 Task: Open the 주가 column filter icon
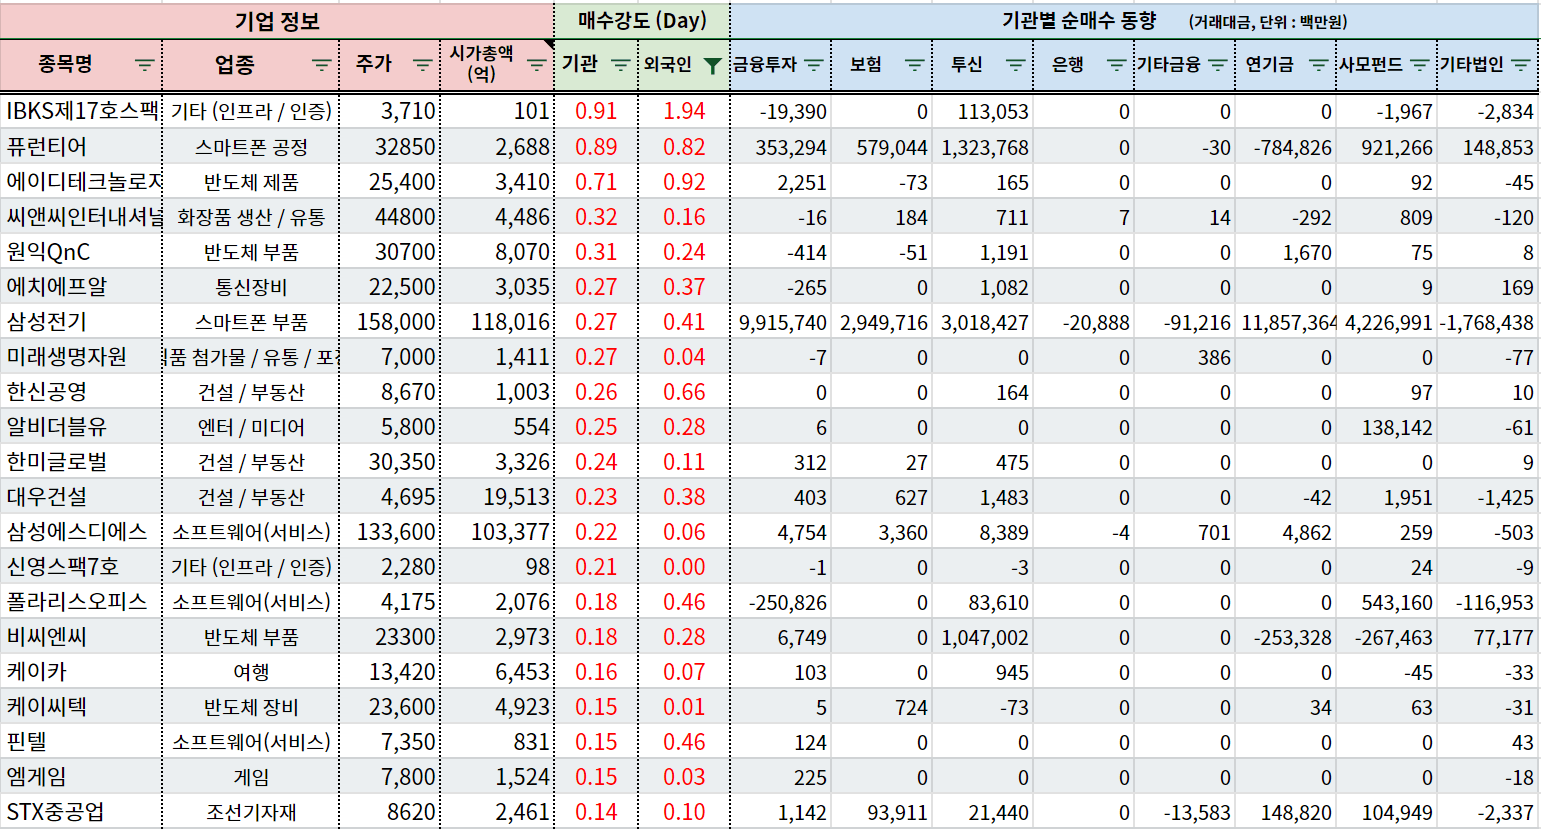422,65
